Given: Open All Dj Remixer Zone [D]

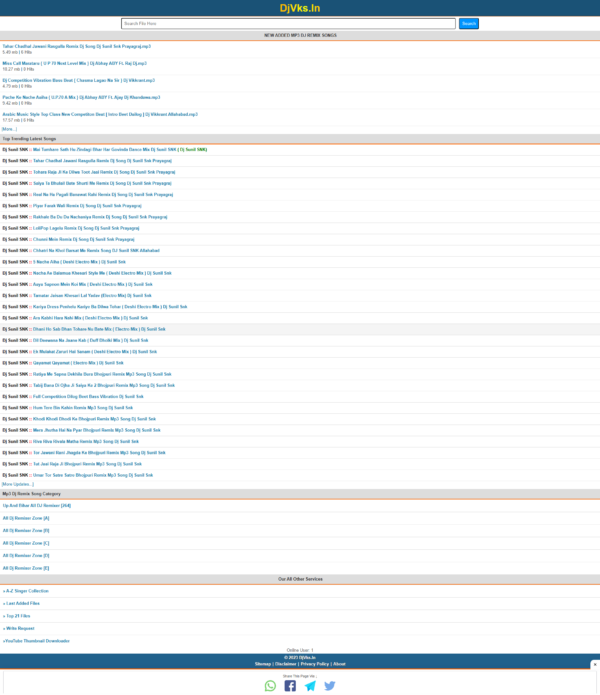Looking at the screenshot, I should coord(26,555).
